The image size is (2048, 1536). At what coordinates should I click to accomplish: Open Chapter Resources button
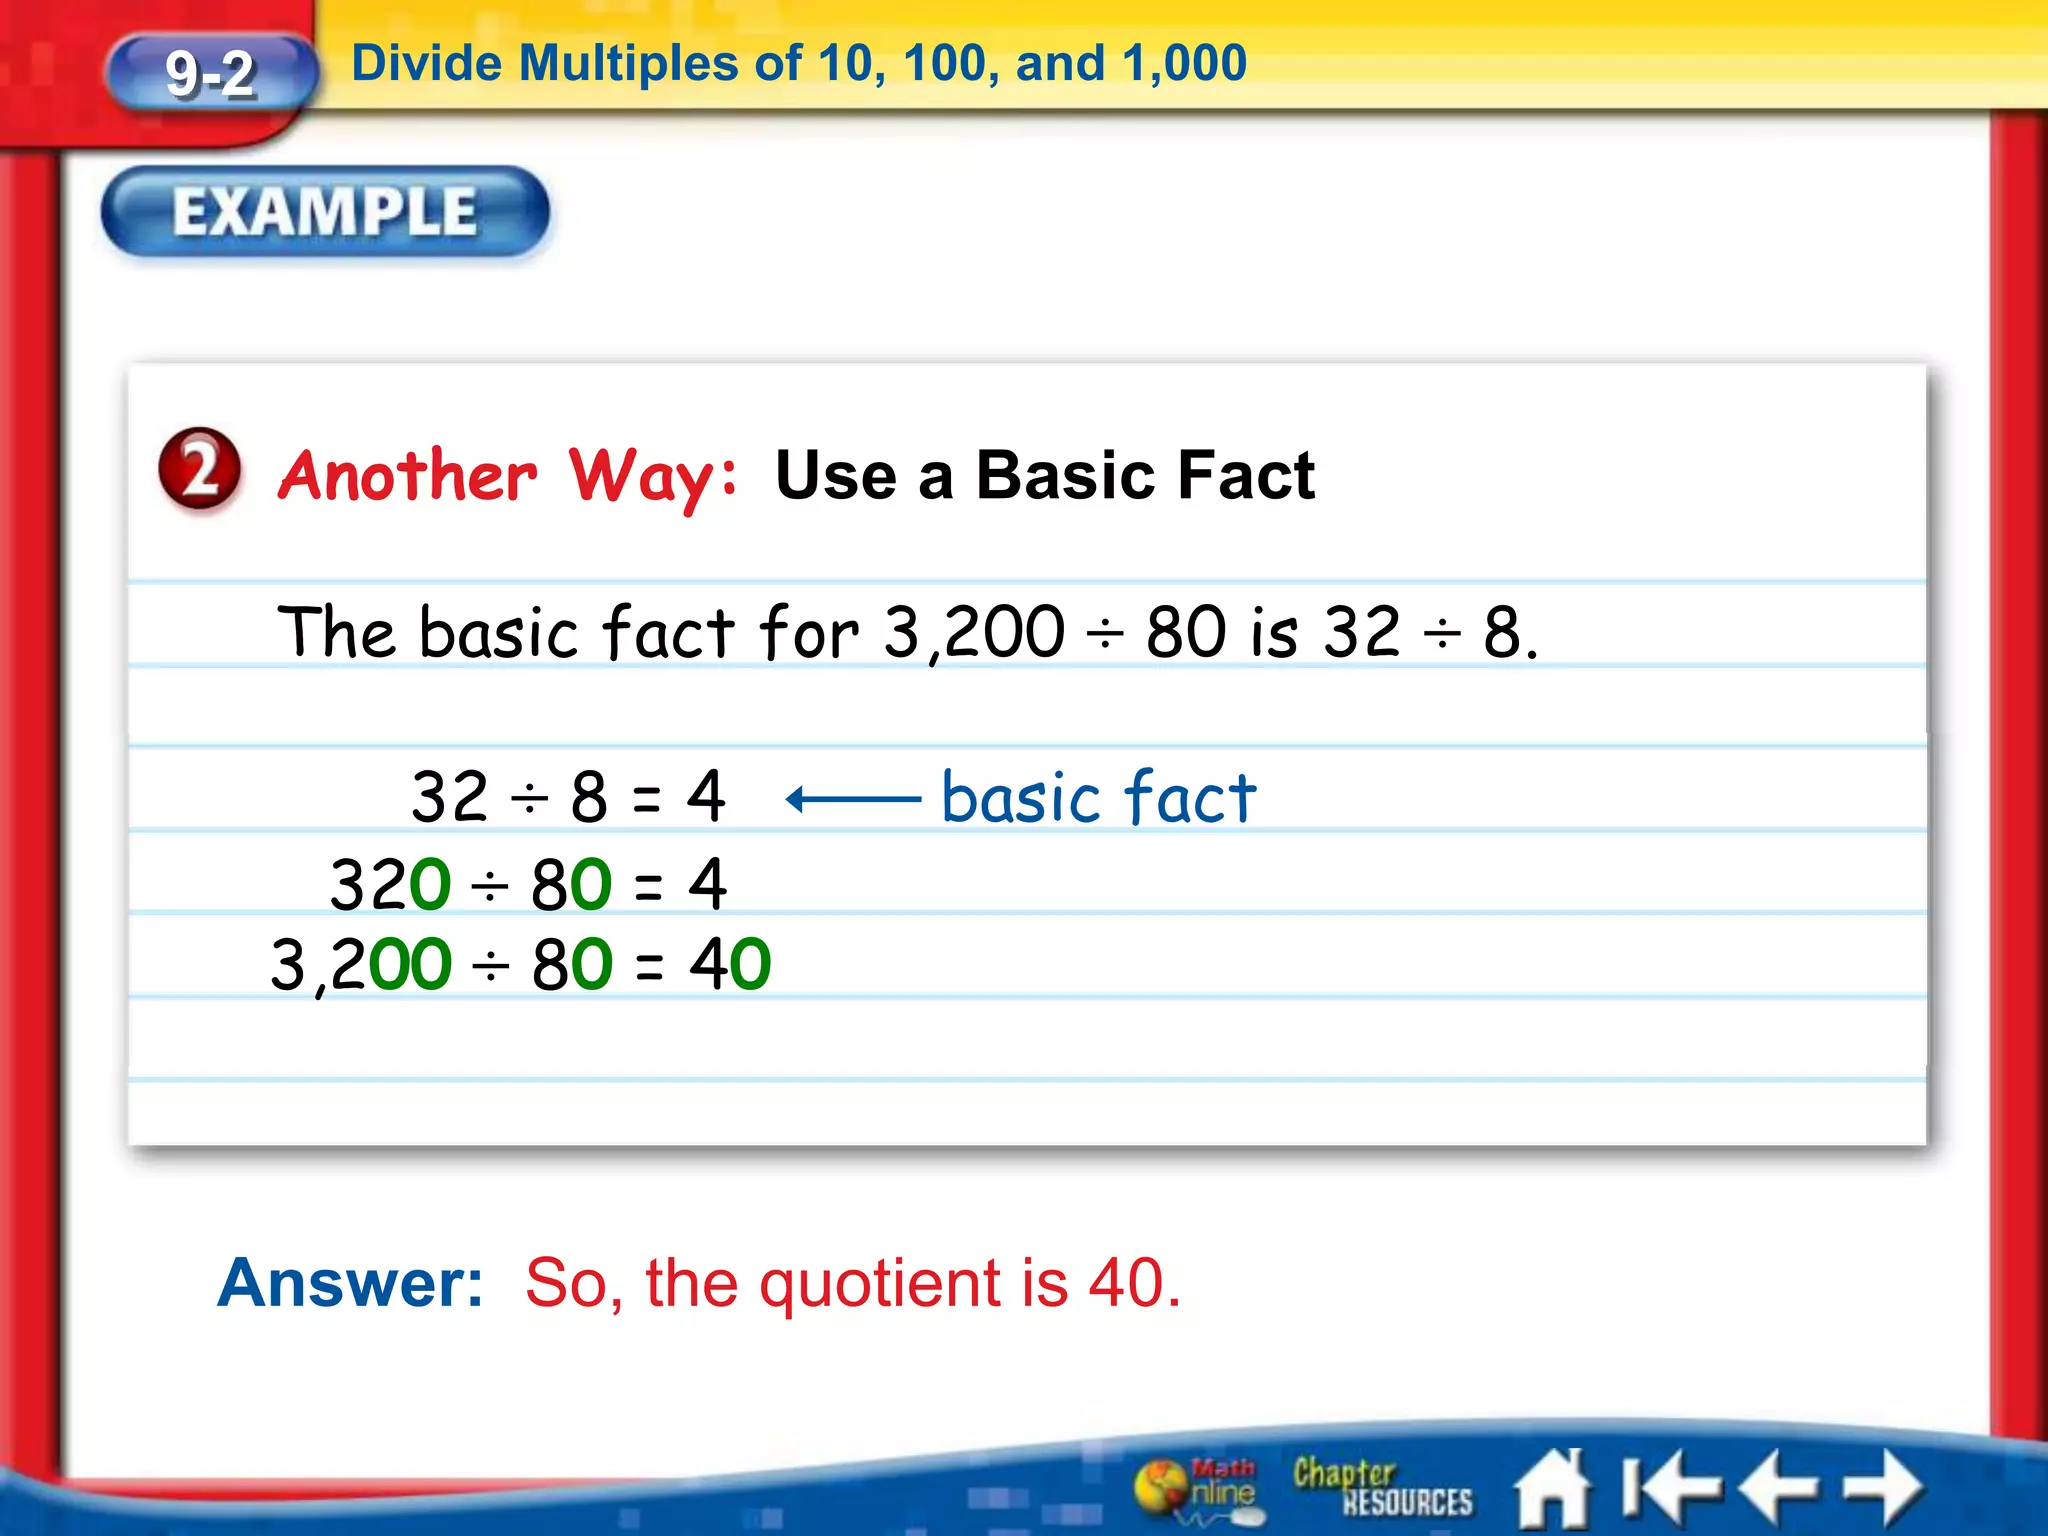1382,1487
